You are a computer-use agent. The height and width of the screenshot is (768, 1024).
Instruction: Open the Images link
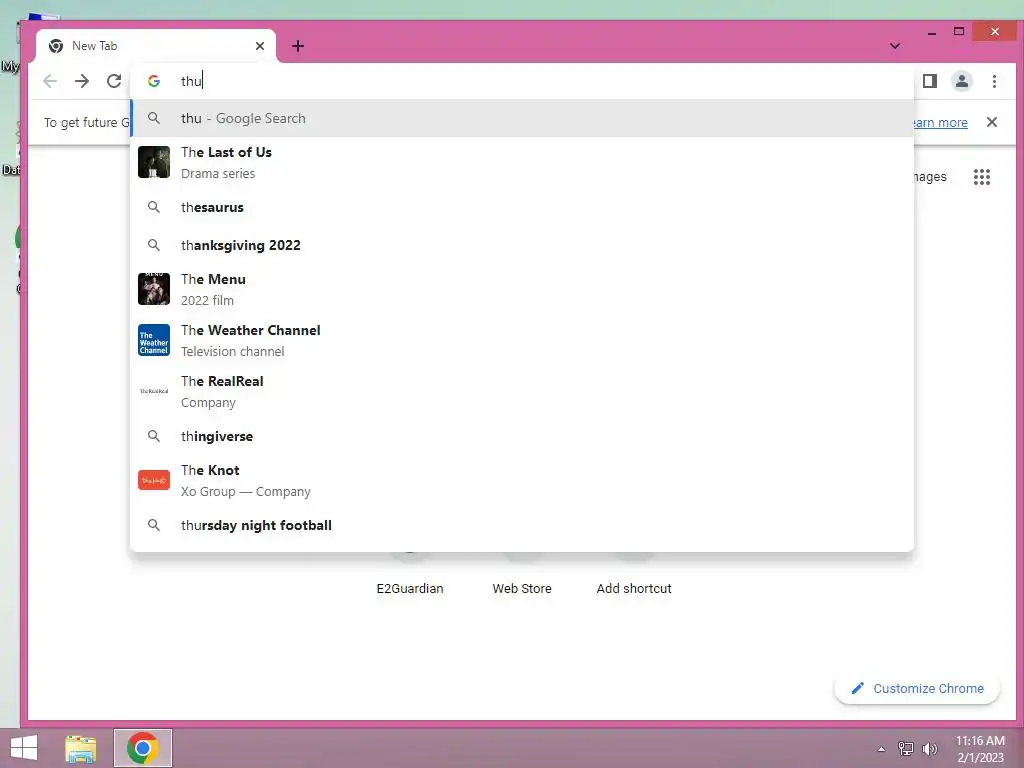pos(930,176)
